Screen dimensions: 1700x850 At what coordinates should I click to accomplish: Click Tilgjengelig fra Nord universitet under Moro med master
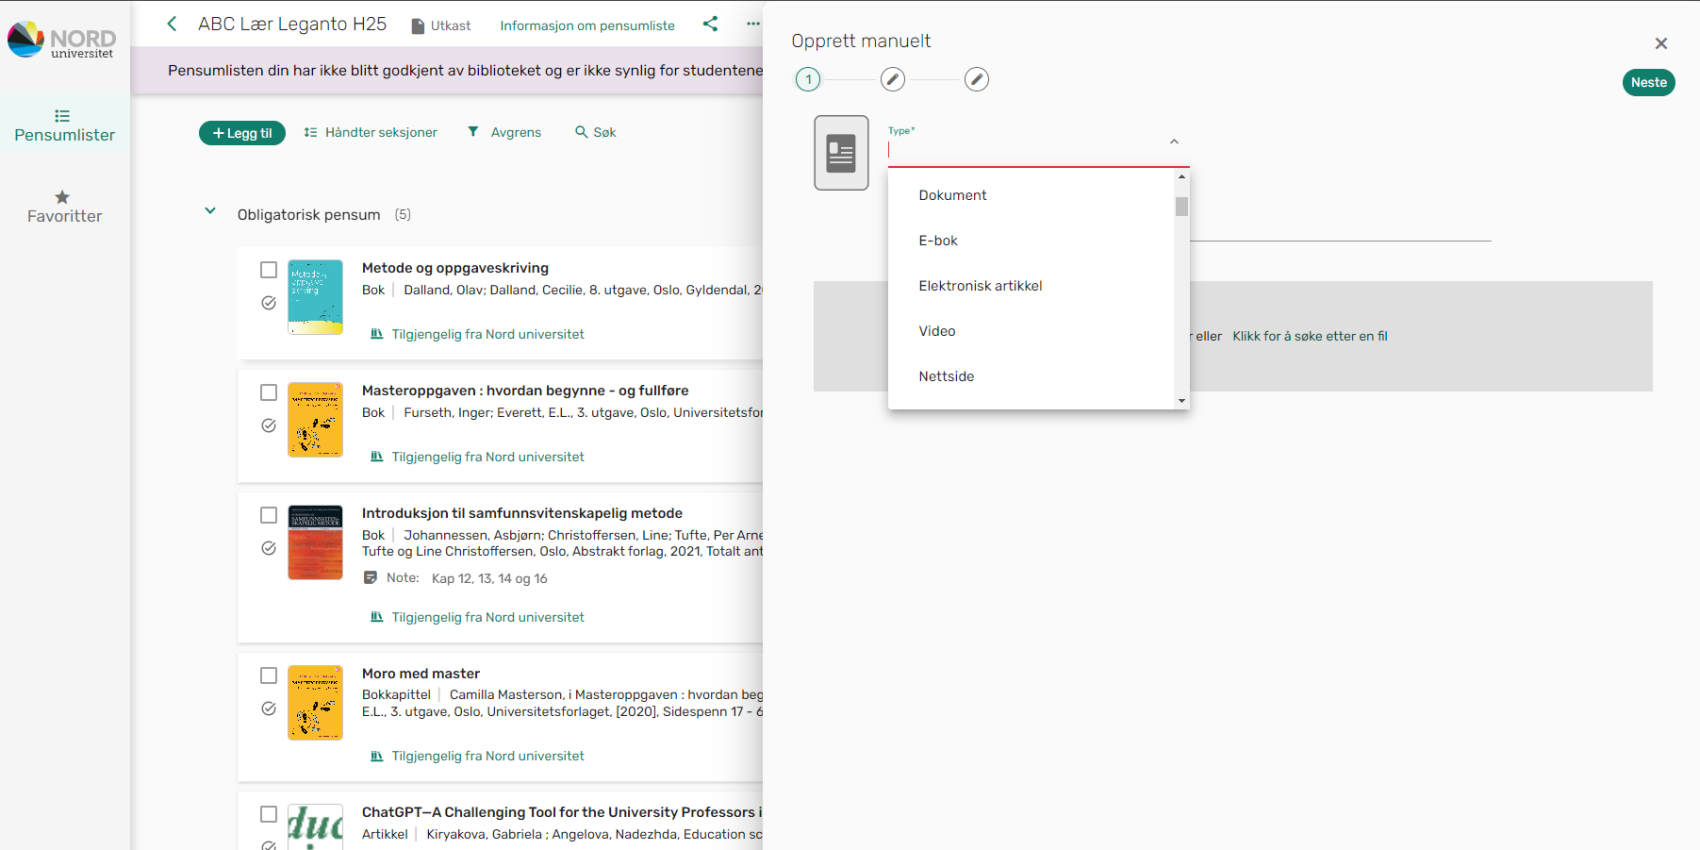[x=488, y=756]
